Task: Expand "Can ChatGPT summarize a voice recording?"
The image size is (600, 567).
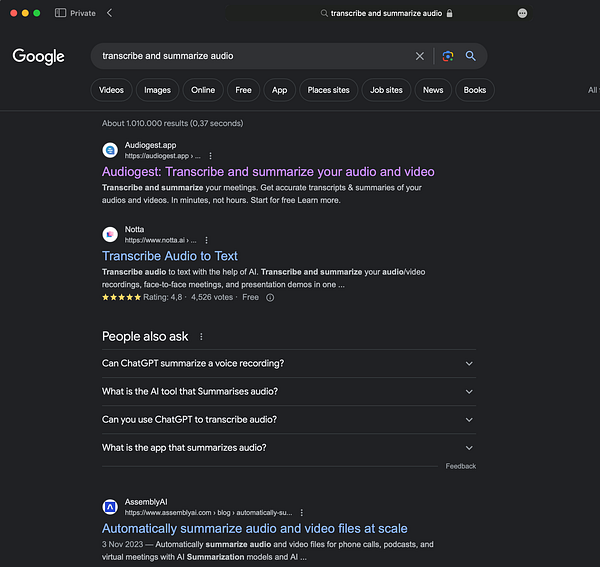Action: 469,364
